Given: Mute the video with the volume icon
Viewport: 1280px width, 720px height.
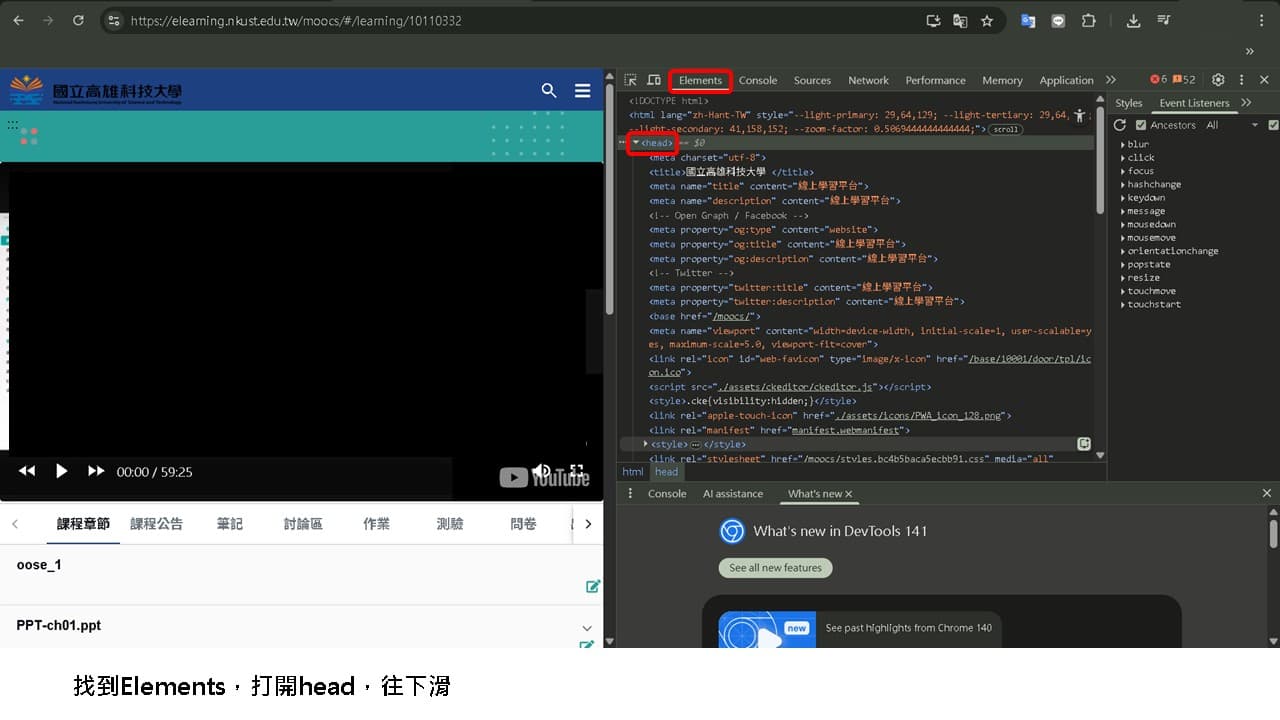Looking at the screenshot, I should tap(541, 471).
